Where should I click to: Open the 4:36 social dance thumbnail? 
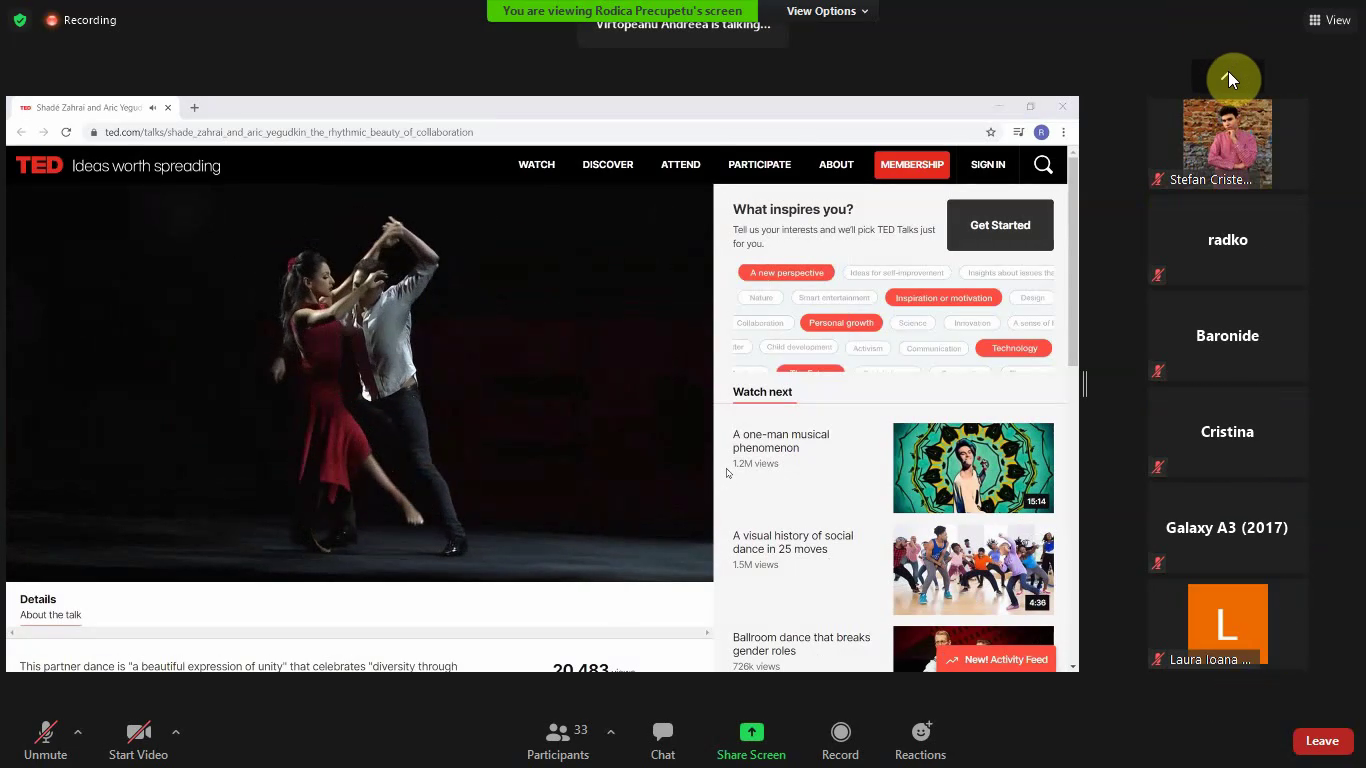973,569
